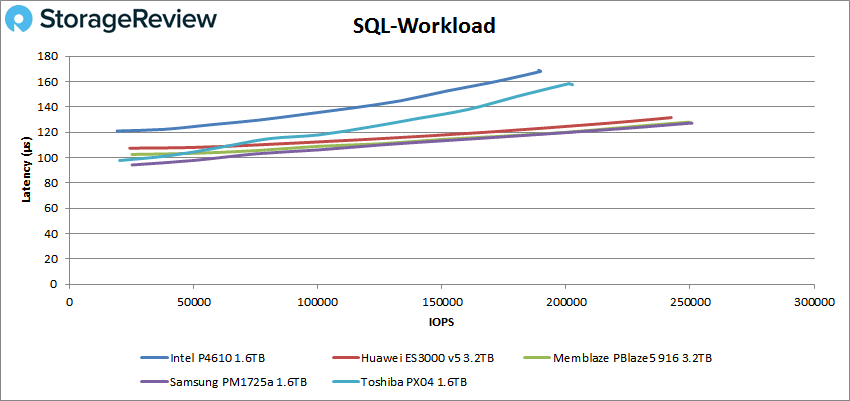Image resolution: width=850 pixels, height=401 pixels.
Task: Click the StorageReview brand text
Action: [128, 20]
